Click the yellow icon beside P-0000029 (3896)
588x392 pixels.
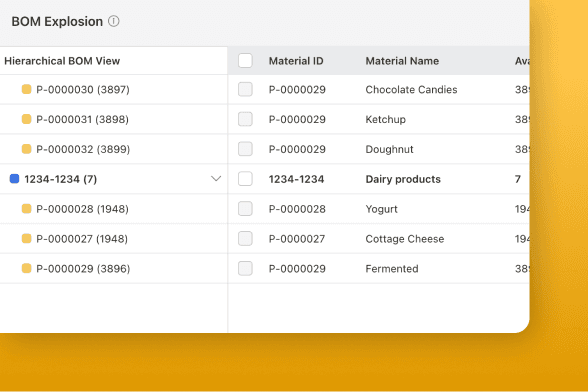[27, 268]
